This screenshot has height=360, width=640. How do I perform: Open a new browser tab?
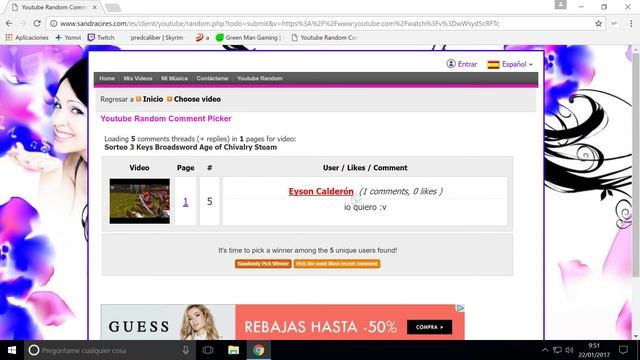tap(113, 7)
